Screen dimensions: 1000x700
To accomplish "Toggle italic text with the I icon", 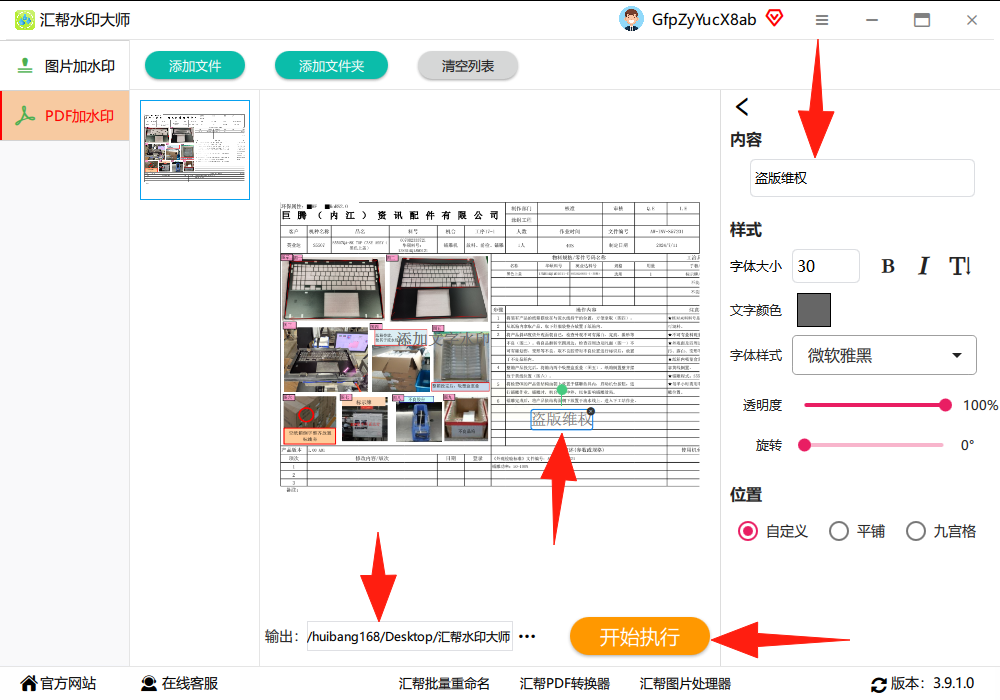I will click(x=923, y=266).
